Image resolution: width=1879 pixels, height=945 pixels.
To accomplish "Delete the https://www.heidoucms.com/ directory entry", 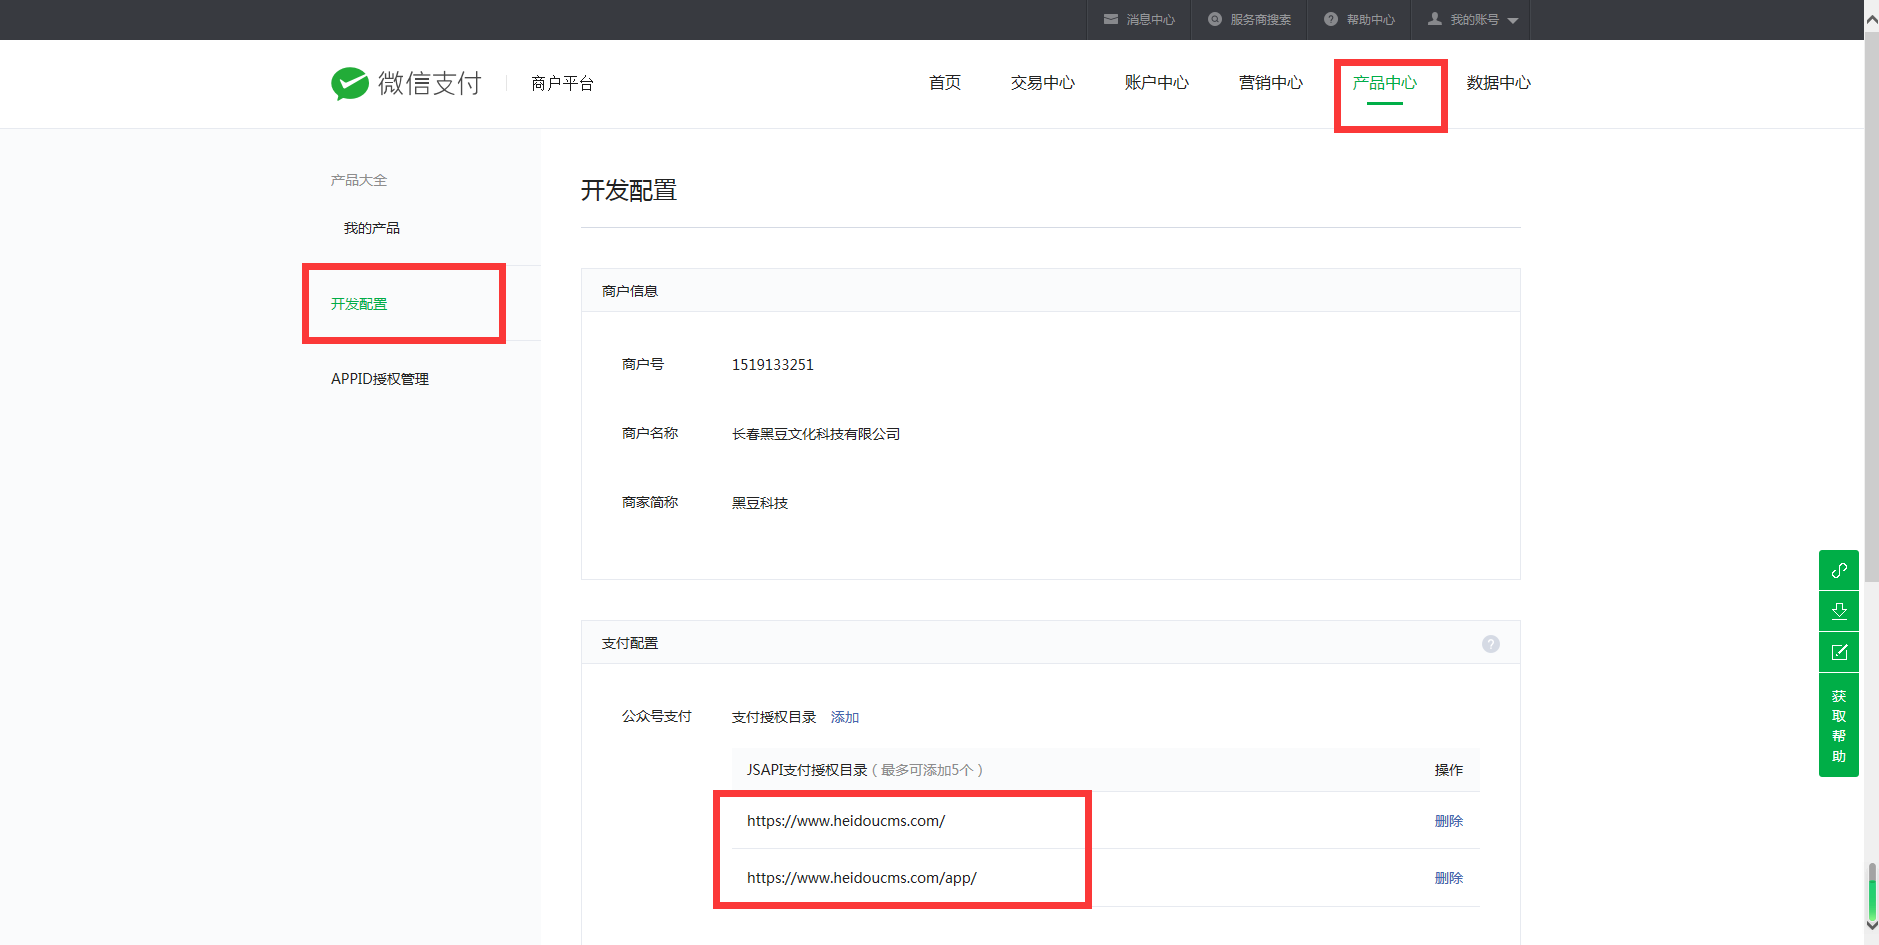I will (x=1449, y=821).
